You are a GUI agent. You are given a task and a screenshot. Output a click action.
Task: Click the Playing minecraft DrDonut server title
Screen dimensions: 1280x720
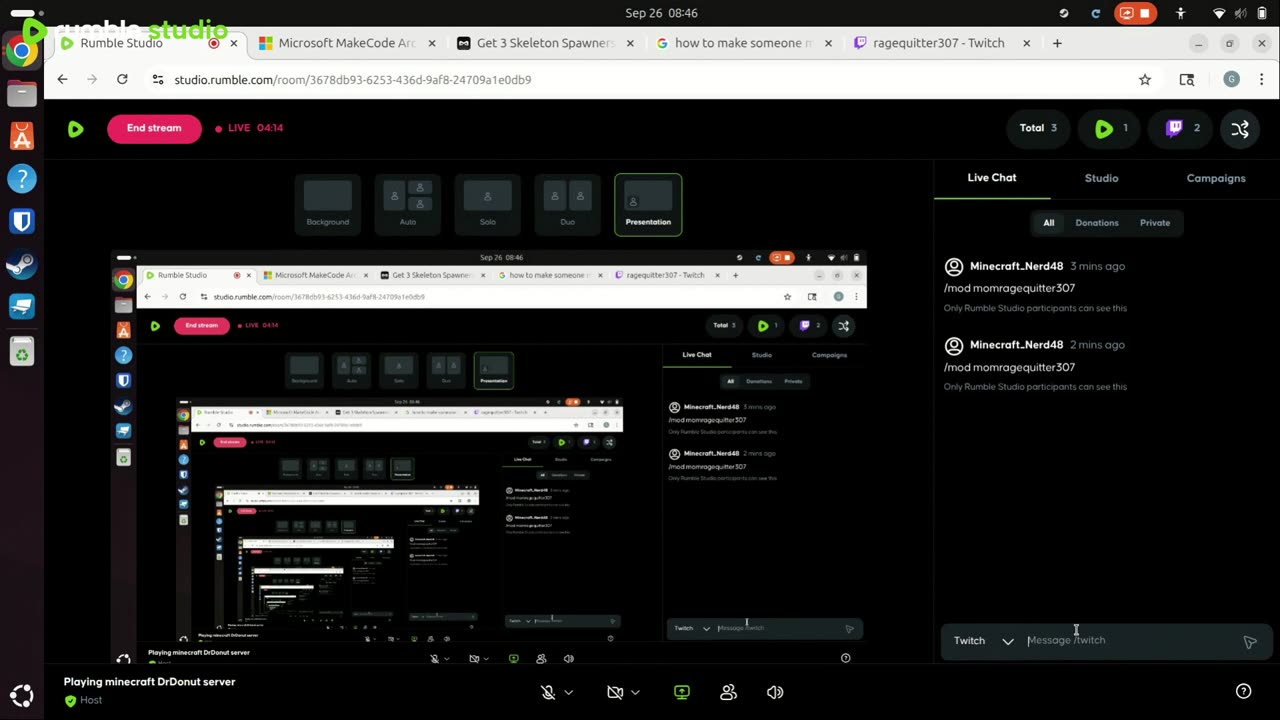tap(150, 682)
